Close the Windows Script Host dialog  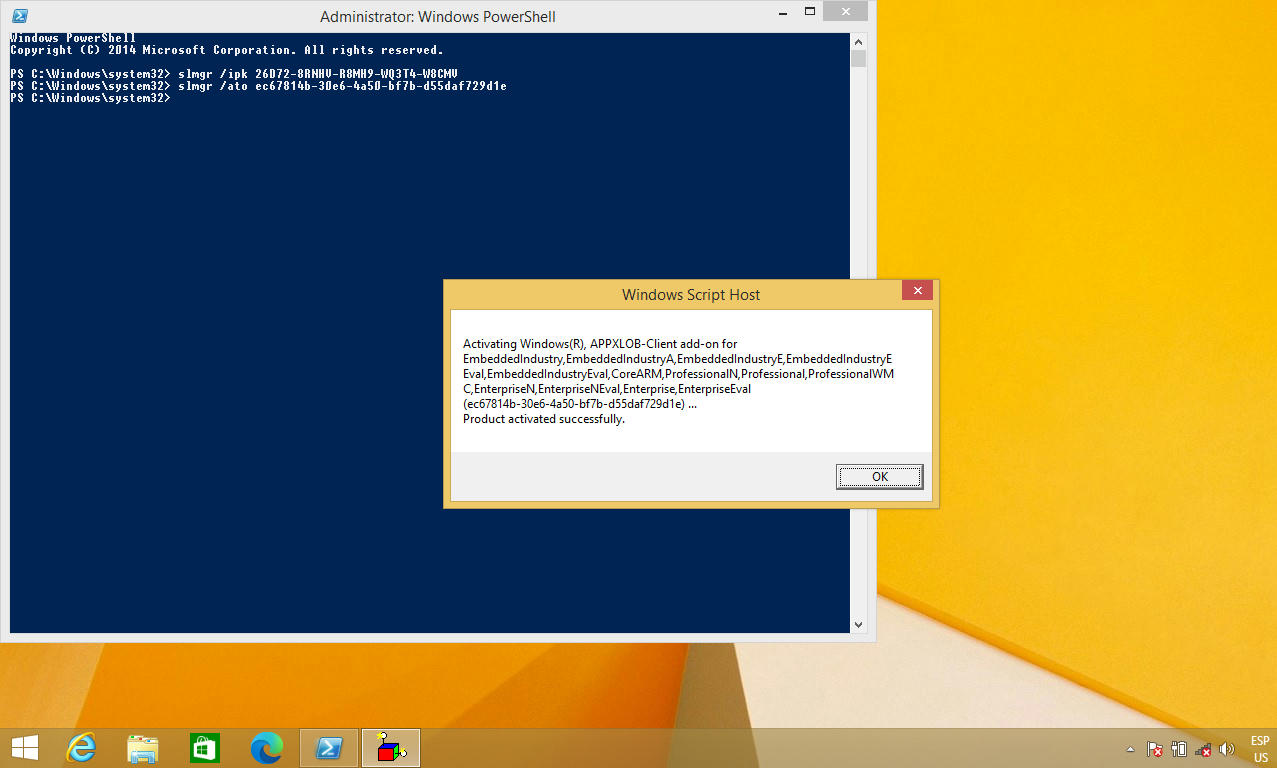(917, 291)
